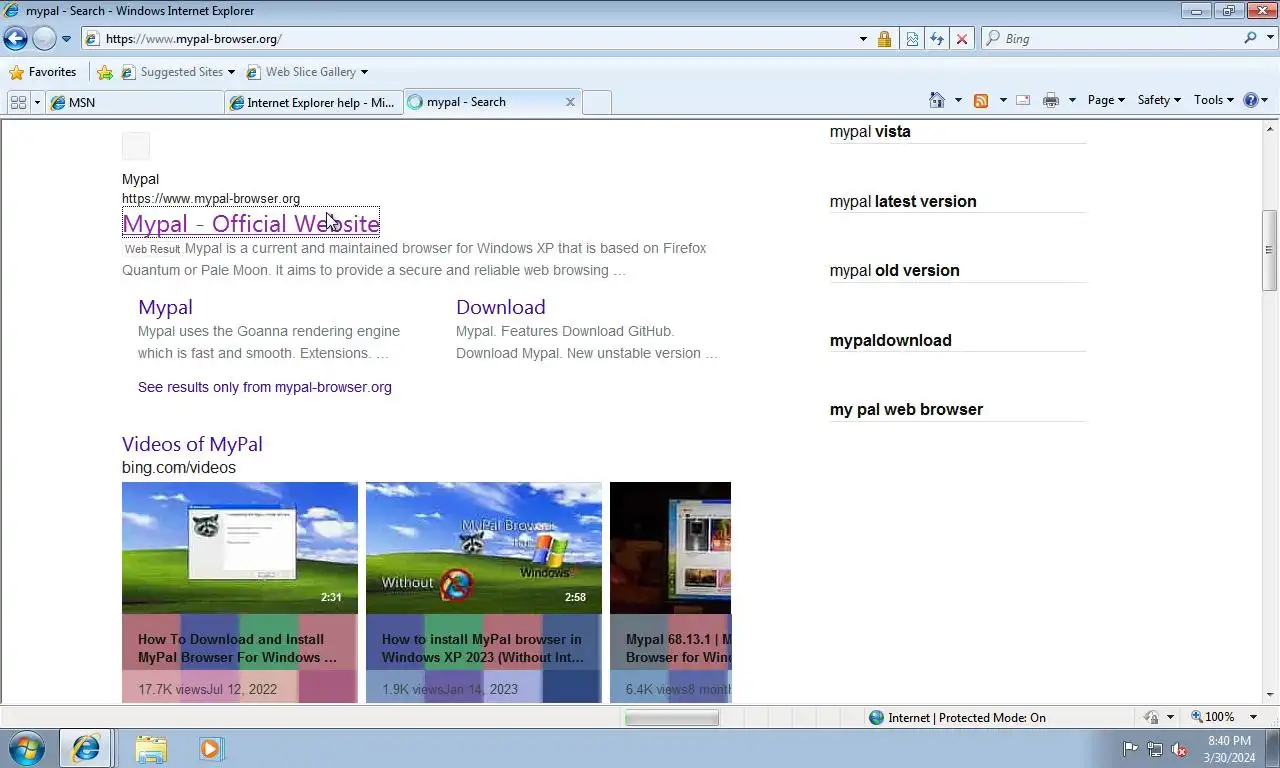1280x768 pixels.
Task: Open Windows Media Player taskbar icon
Action: coord(211,748)
